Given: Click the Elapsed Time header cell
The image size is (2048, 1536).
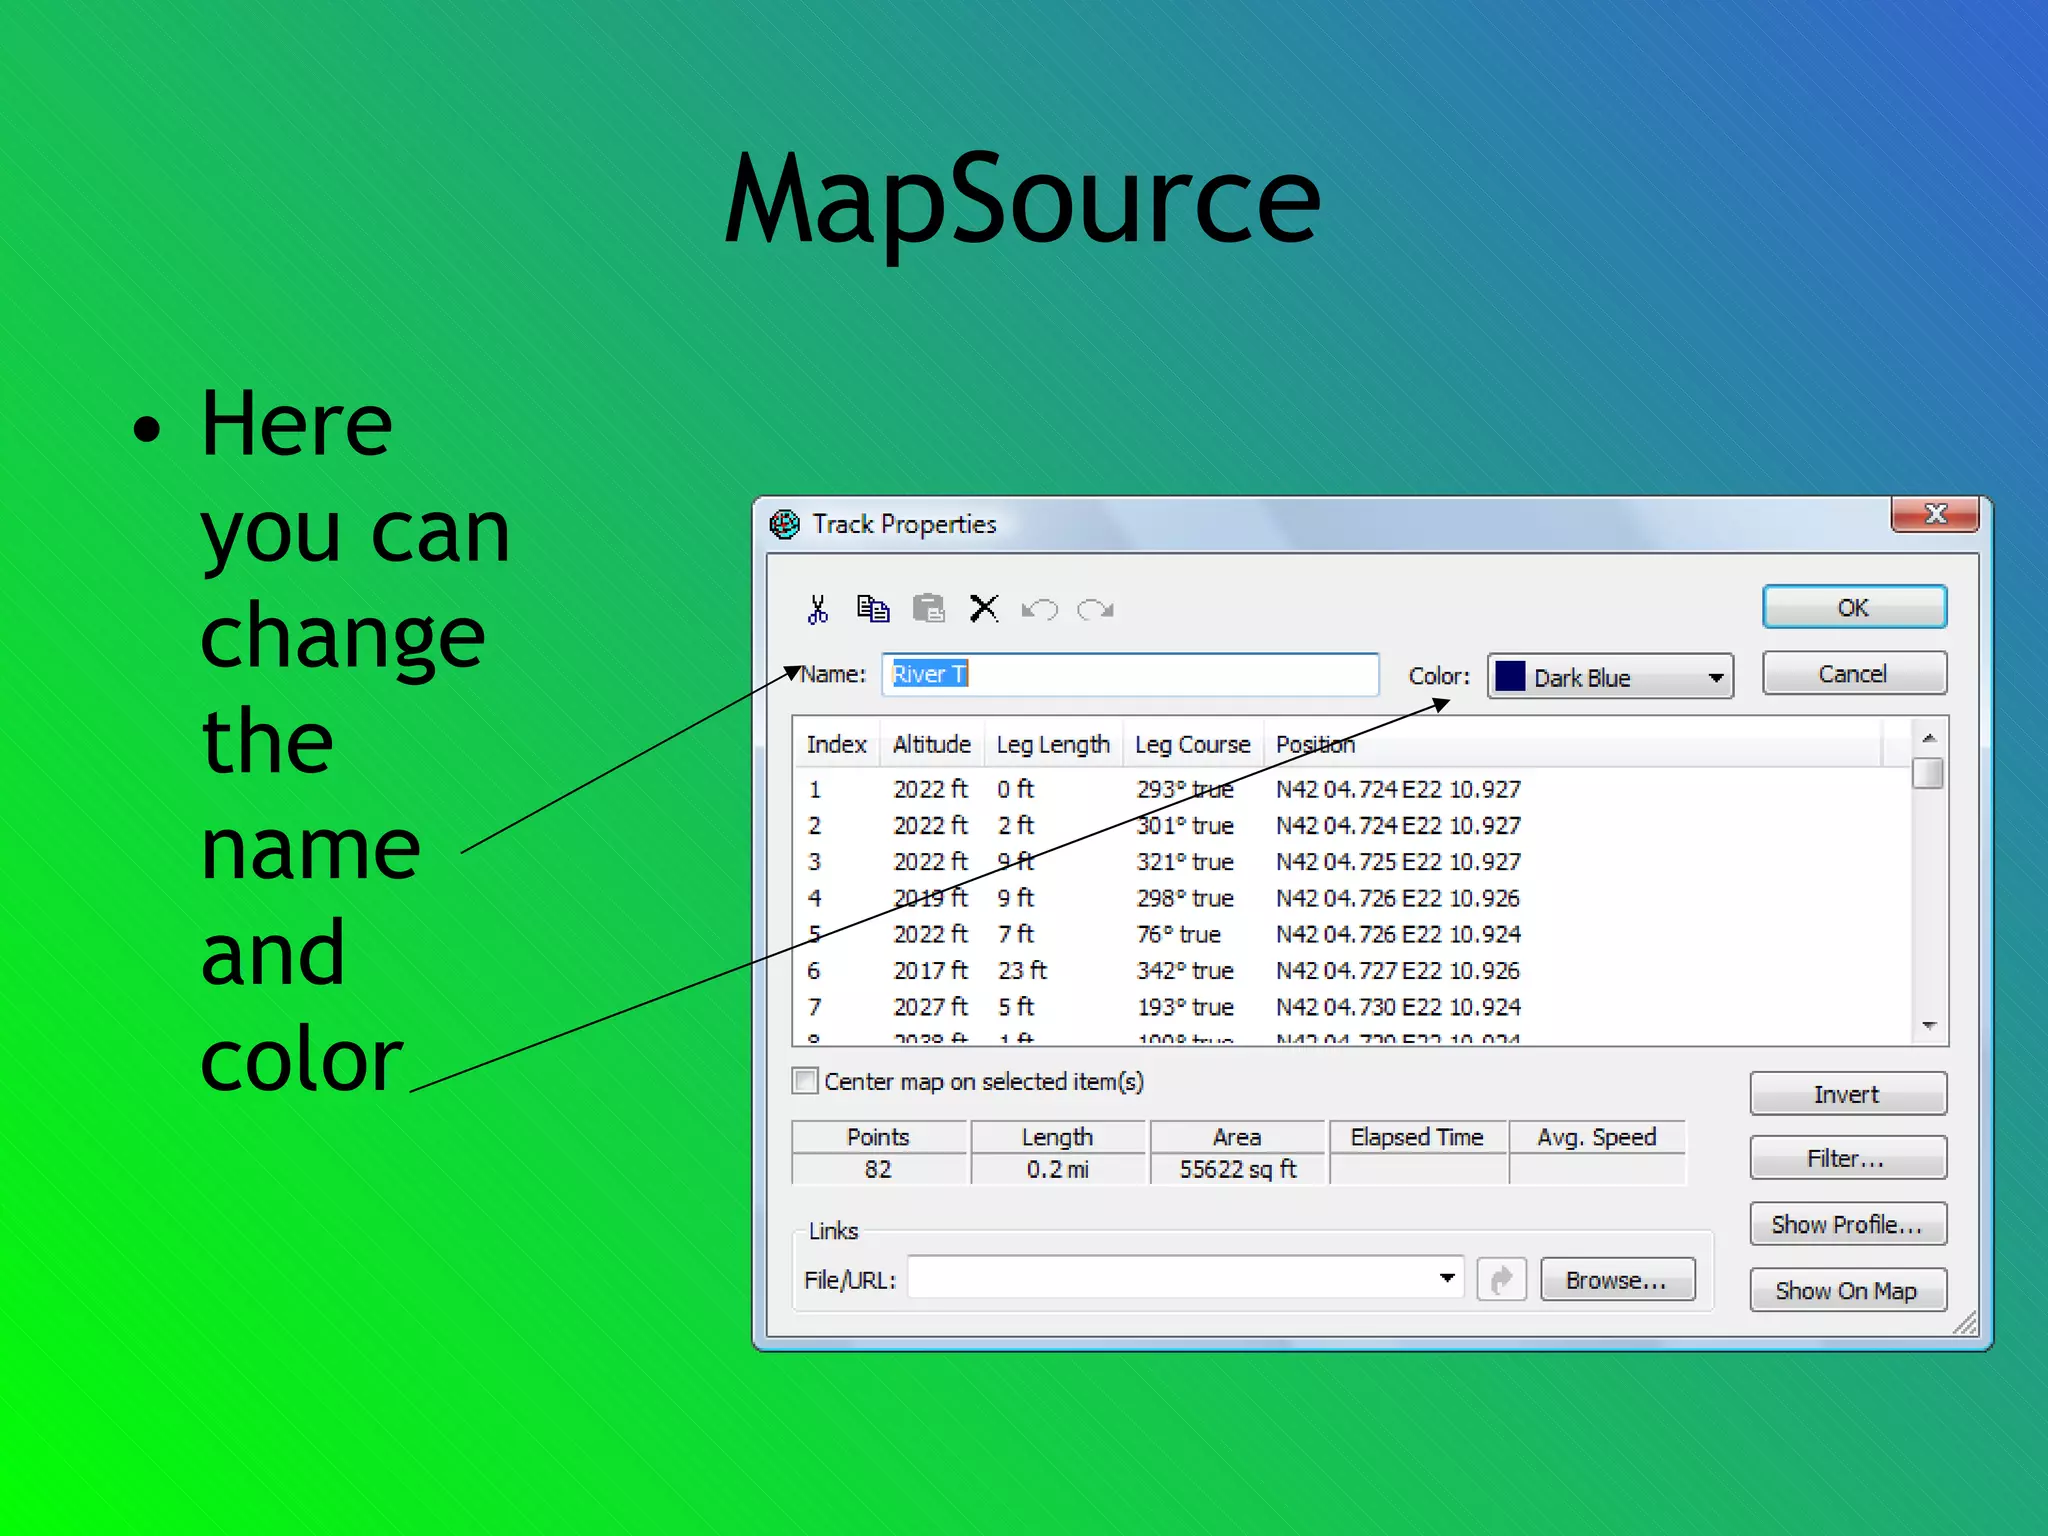Looking at the screenshot, I should pyautogui.click(x=1417, y=1137).
